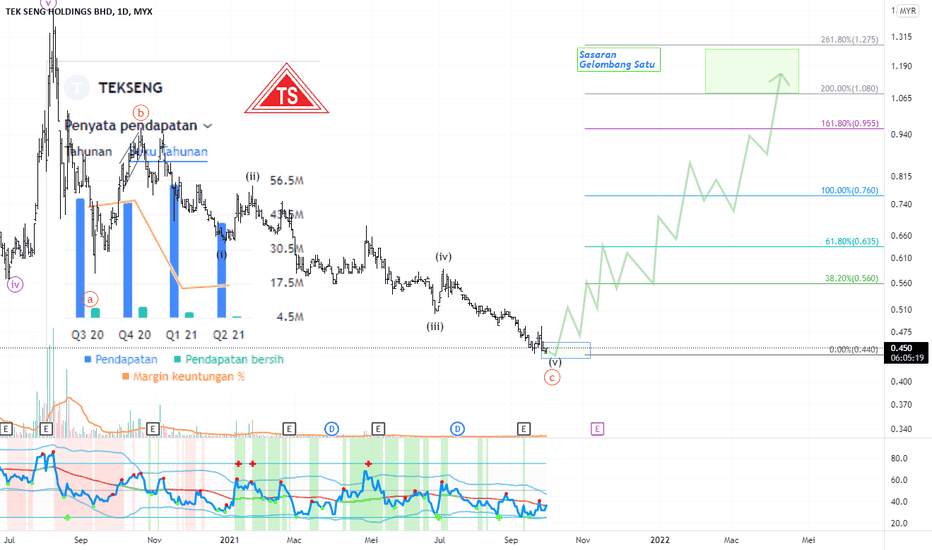
Task: Toggle the Margin keuntungan % legend series
Action: pyautogui.click(x=183, y=376)
